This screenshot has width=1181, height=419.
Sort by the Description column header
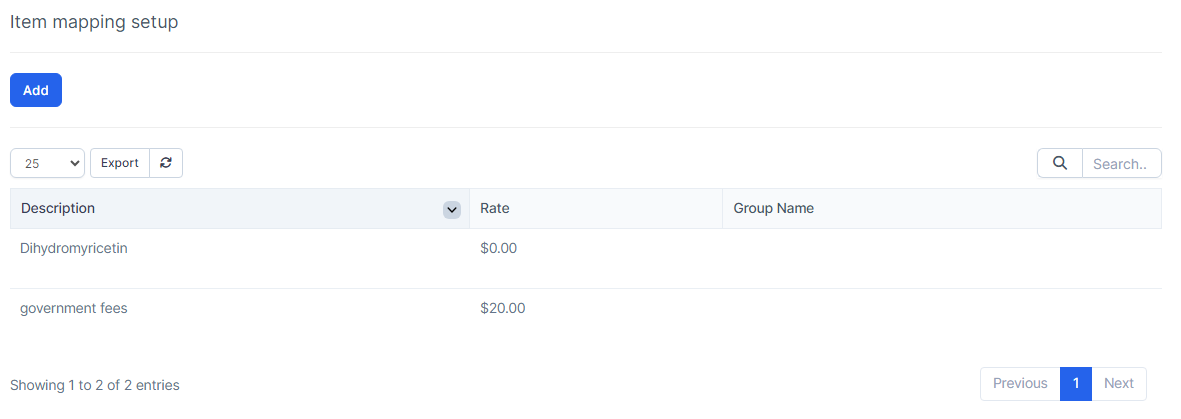tap(58, 208)
